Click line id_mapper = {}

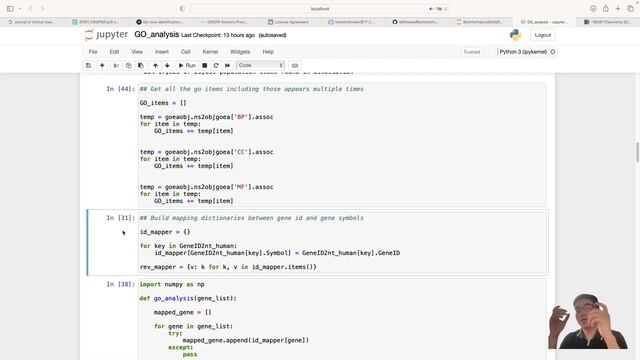165,232
